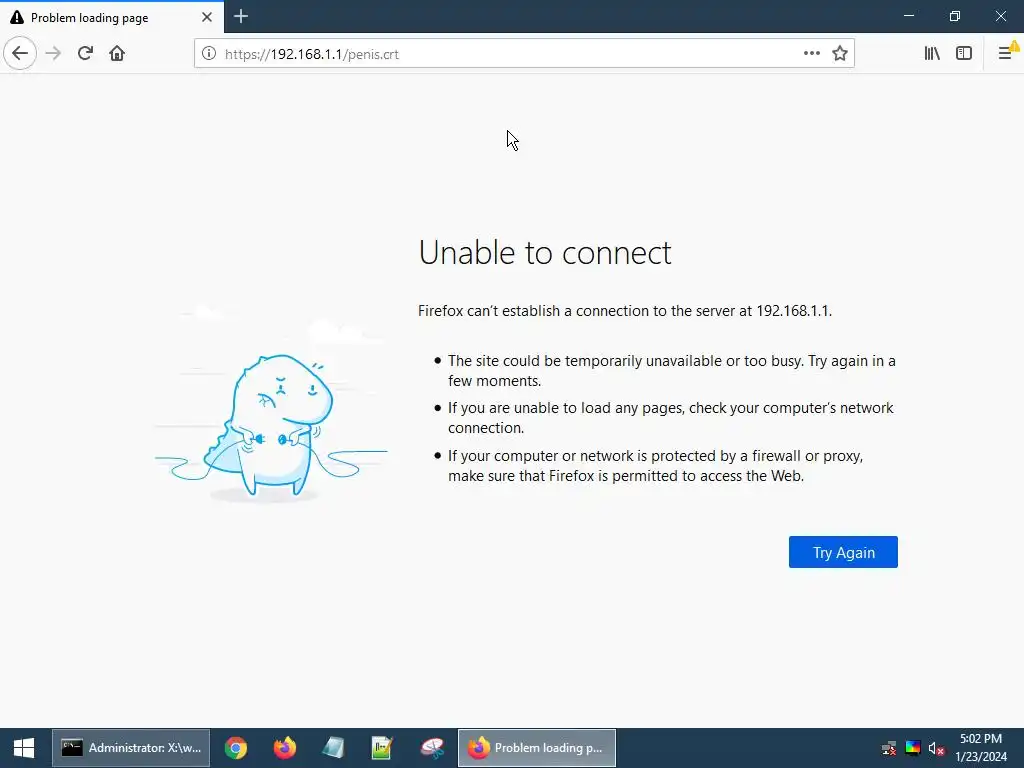Click the text about temporarily unavailable site
1024x768 pixels.
point(671,370)
